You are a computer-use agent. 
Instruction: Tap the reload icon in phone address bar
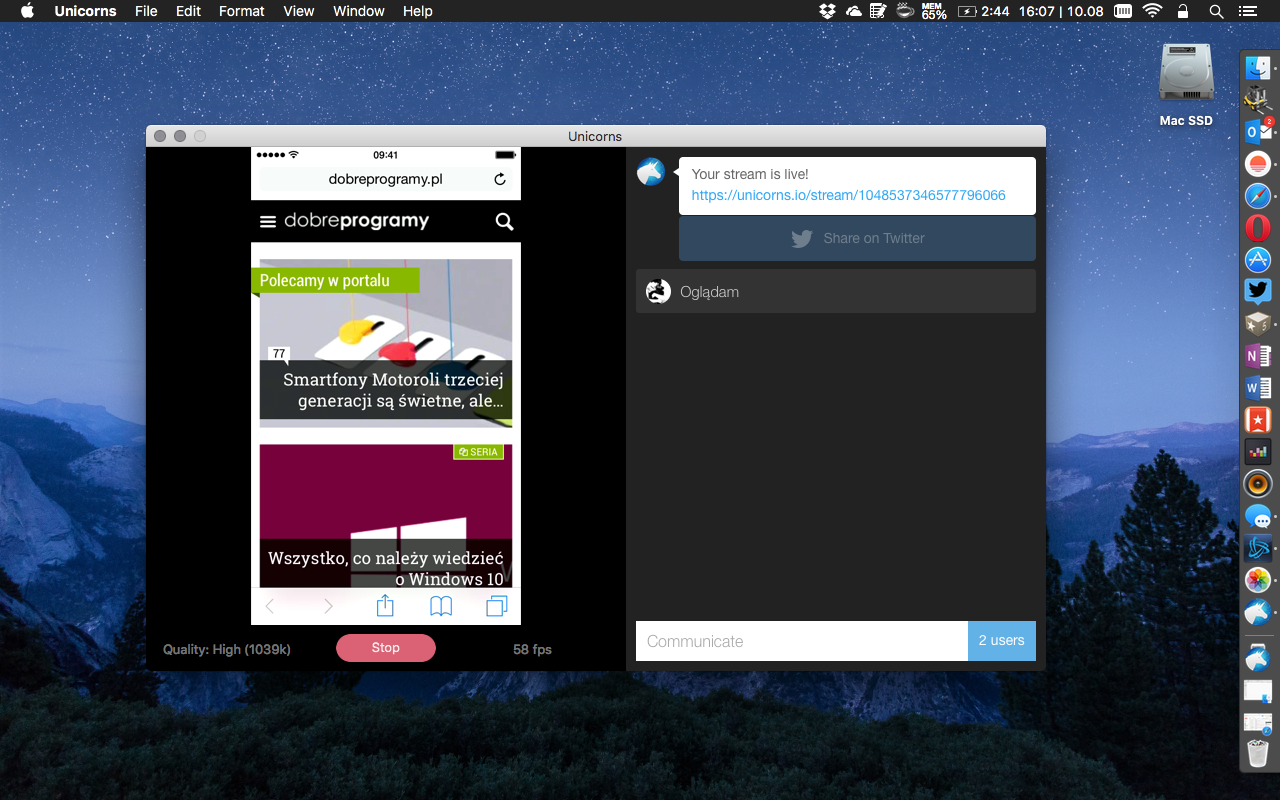pos(500,180)
